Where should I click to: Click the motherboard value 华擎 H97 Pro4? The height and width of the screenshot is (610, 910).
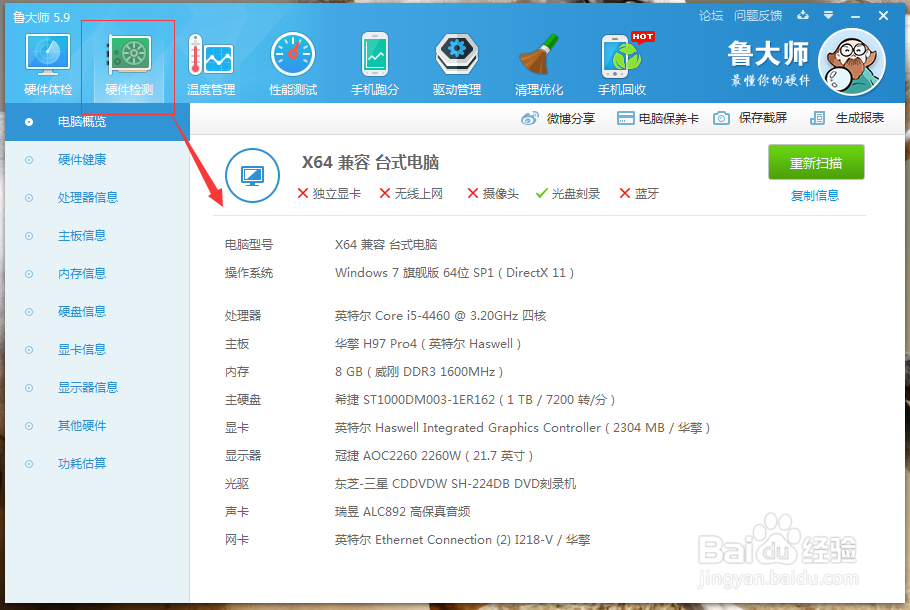tap(428, 344)
